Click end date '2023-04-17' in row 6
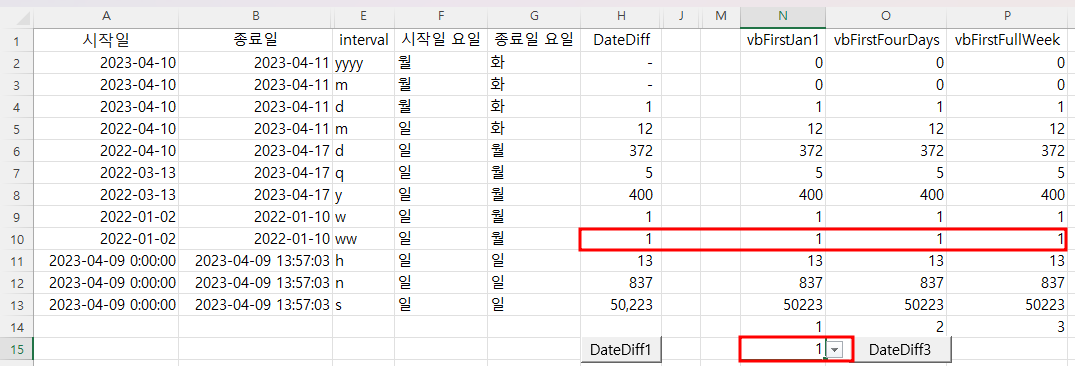Image resolution: width=1075 pixels, height=366 pixels. [x=256, y=151]
